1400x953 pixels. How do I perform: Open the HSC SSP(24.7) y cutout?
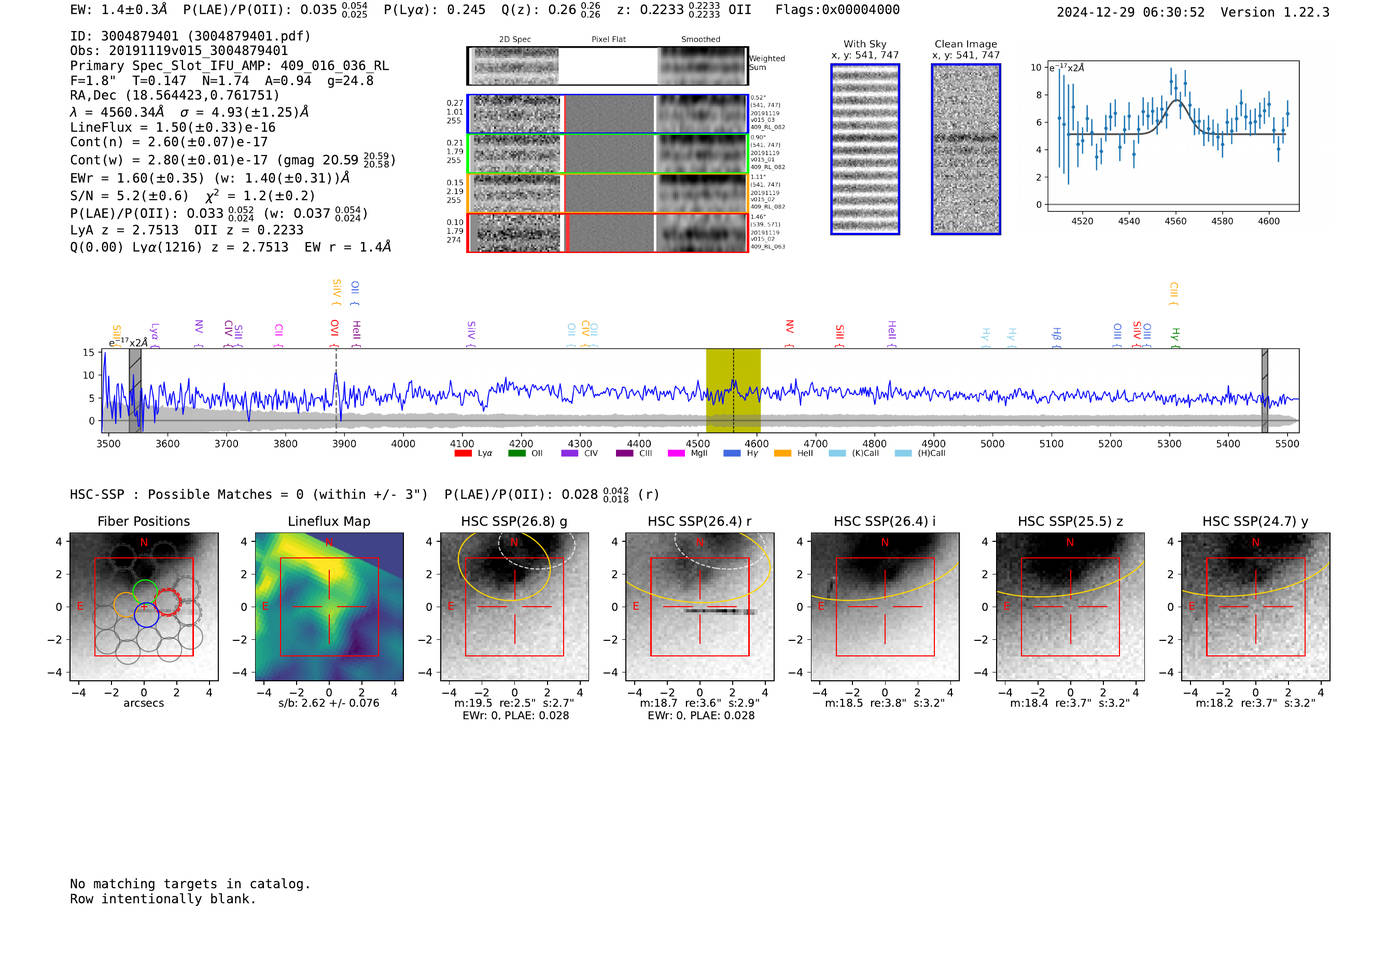[x=1256, y=607]
